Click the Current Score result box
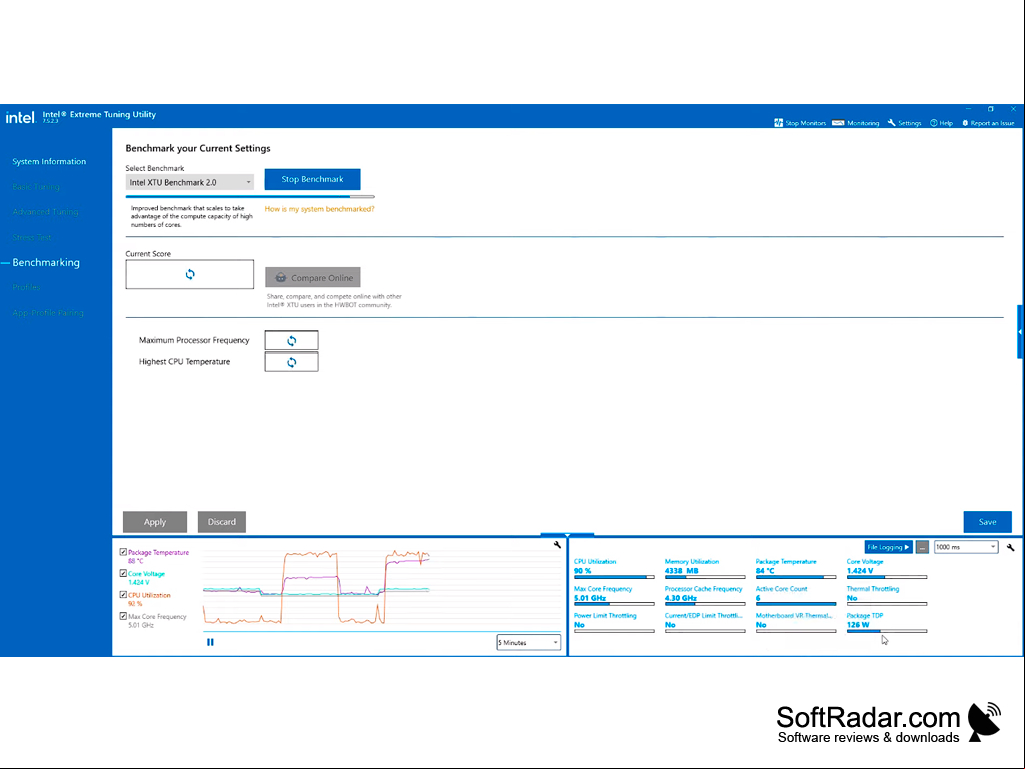The height and width of the screenshot is (769, 1025). (x=190, y=274)
